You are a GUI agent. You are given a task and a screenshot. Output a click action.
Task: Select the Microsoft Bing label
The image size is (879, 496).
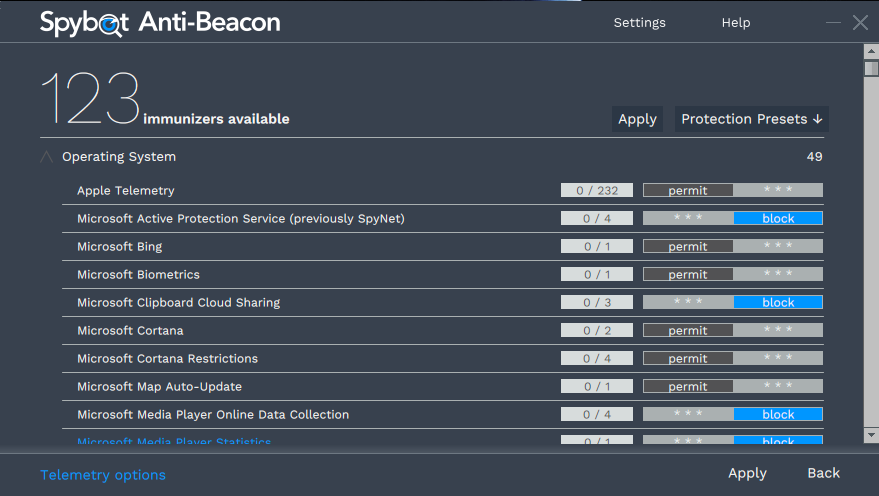click(119, 247)
